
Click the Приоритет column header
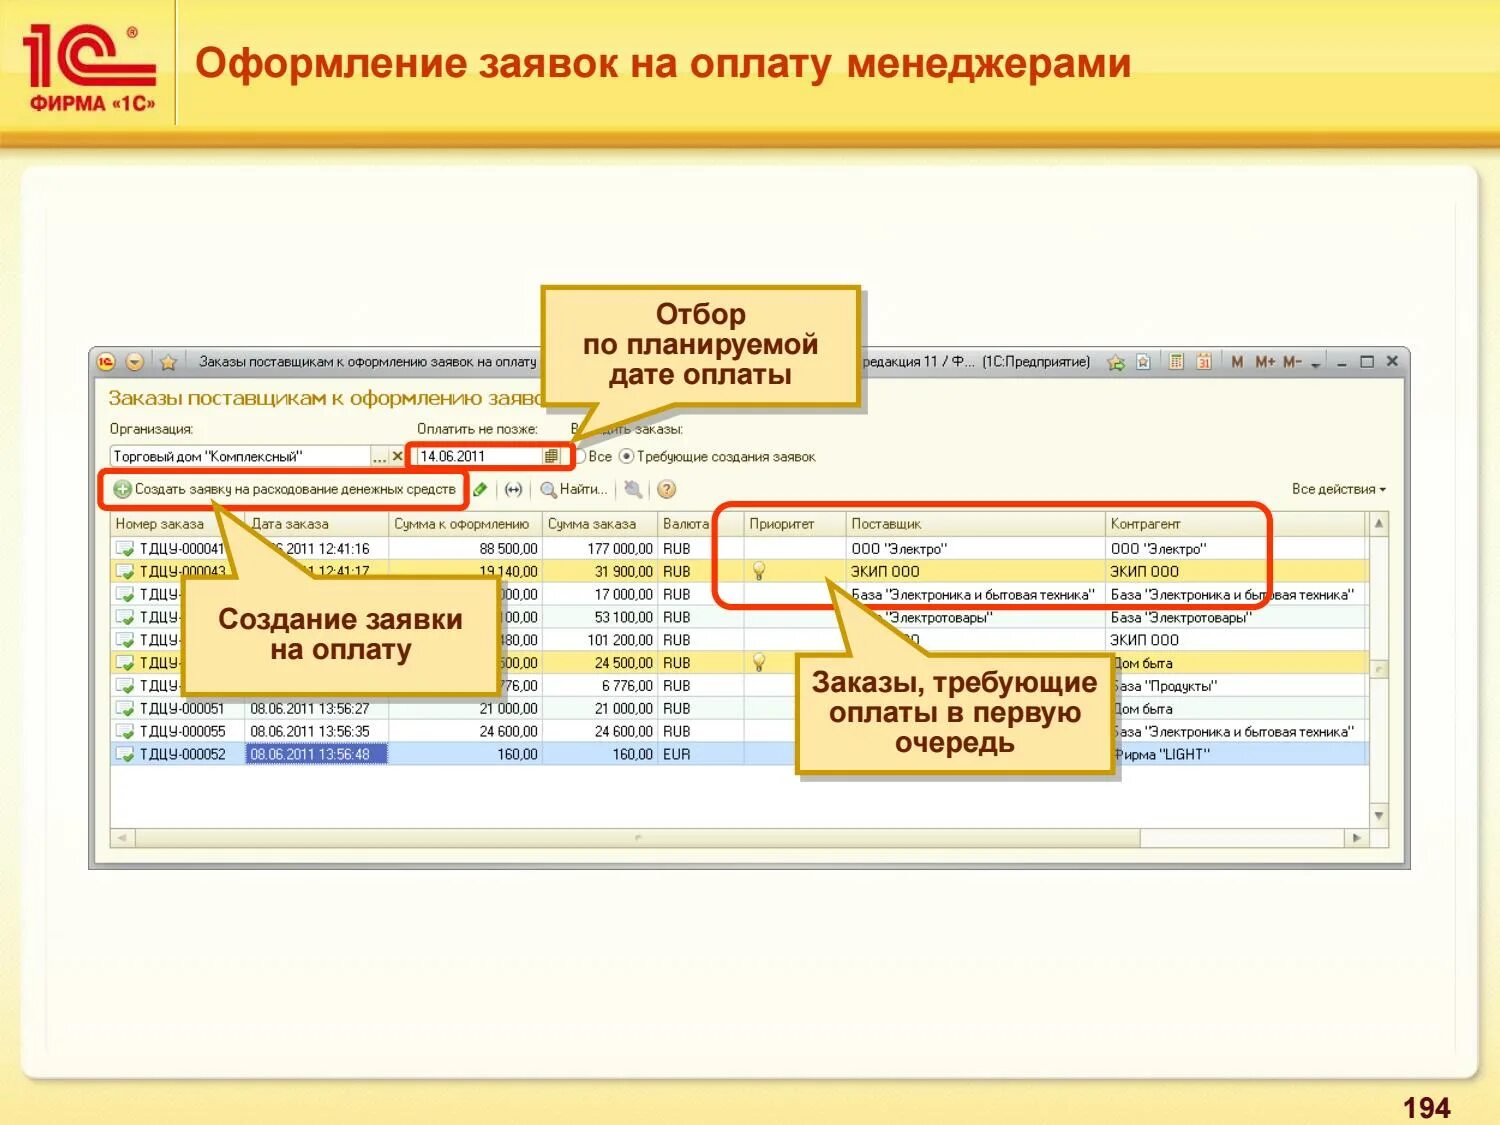coord(794,524)
